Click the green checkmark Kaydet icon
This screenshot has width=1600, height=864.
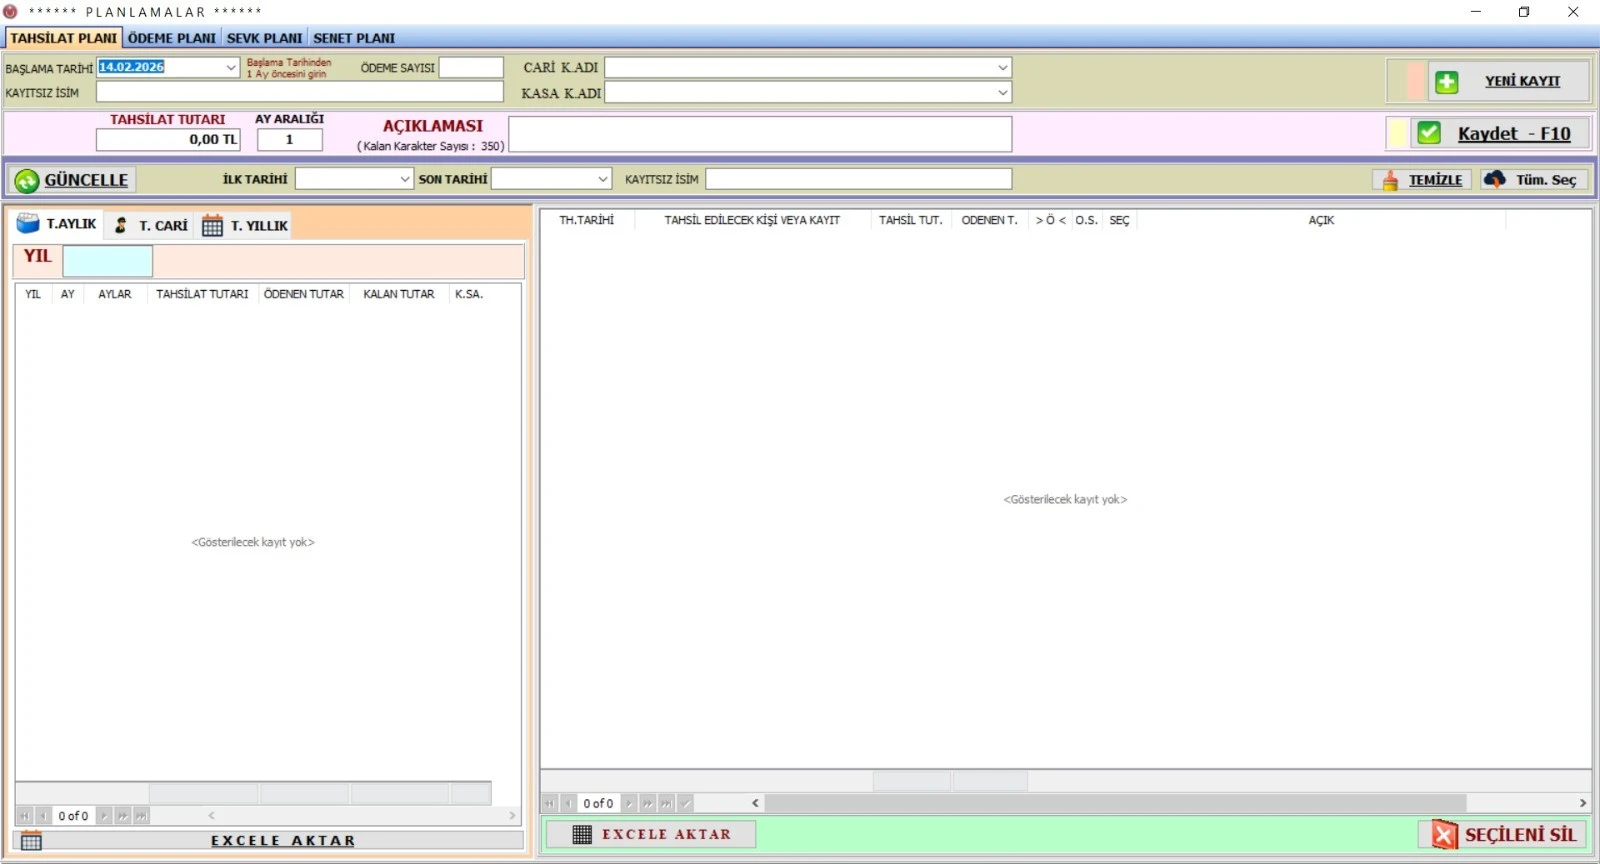point(1429,133)
